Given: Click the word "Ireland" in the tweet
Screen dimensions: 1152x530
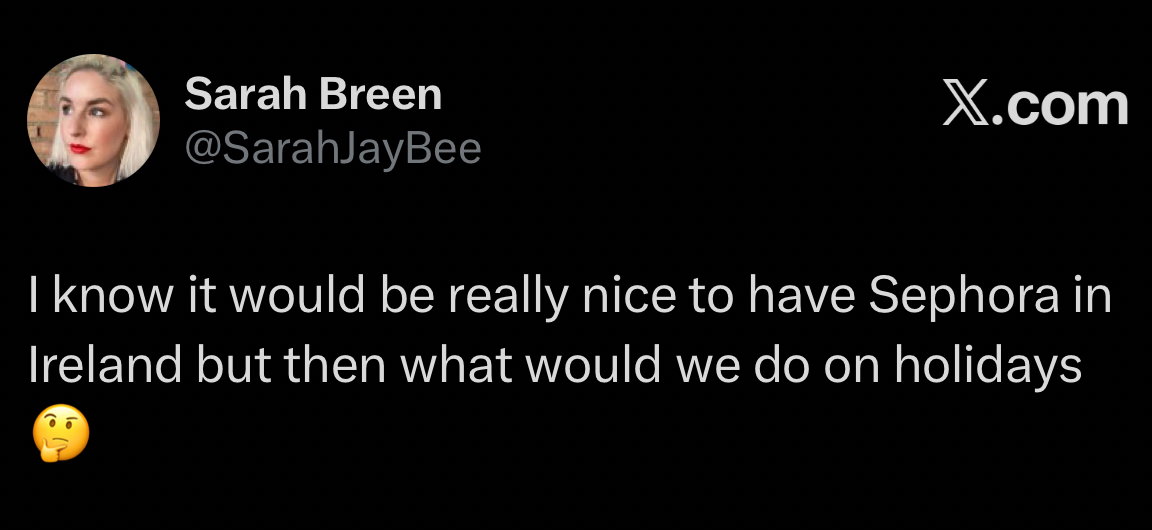Looking at the screenshot, I should [98, 367].
